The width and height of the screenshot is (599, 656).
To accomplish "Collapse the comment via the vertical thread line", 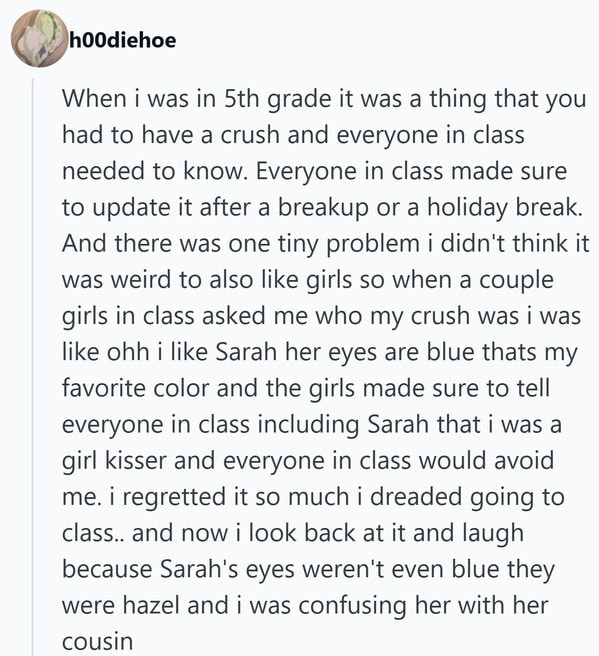I will [33, 366].
